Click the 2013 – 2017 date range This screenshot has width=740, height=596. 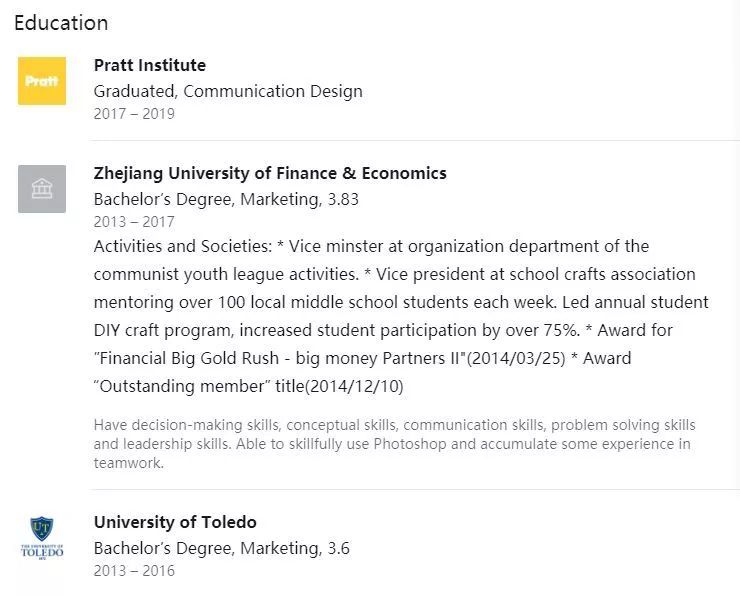pos(134,222)
